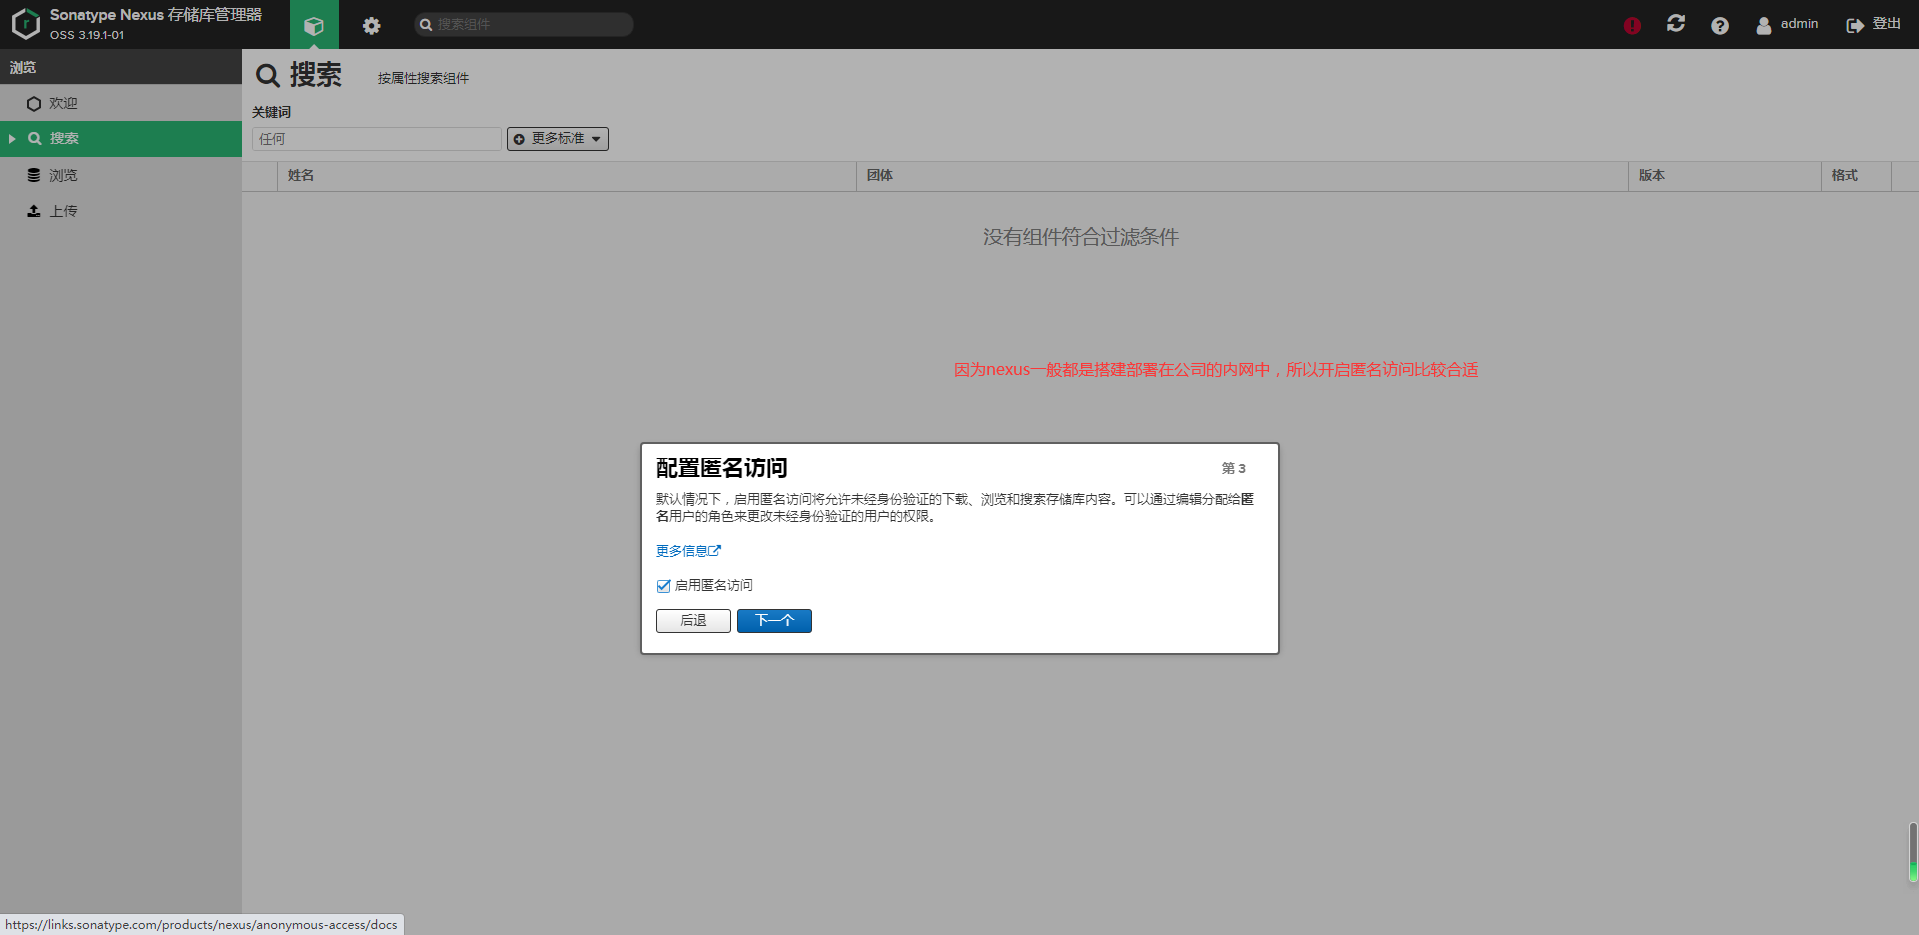The height and width of the screenshot is (935, 1919).
Task: Click the refresh icon in the header
Action: [x=1676, y=24]
